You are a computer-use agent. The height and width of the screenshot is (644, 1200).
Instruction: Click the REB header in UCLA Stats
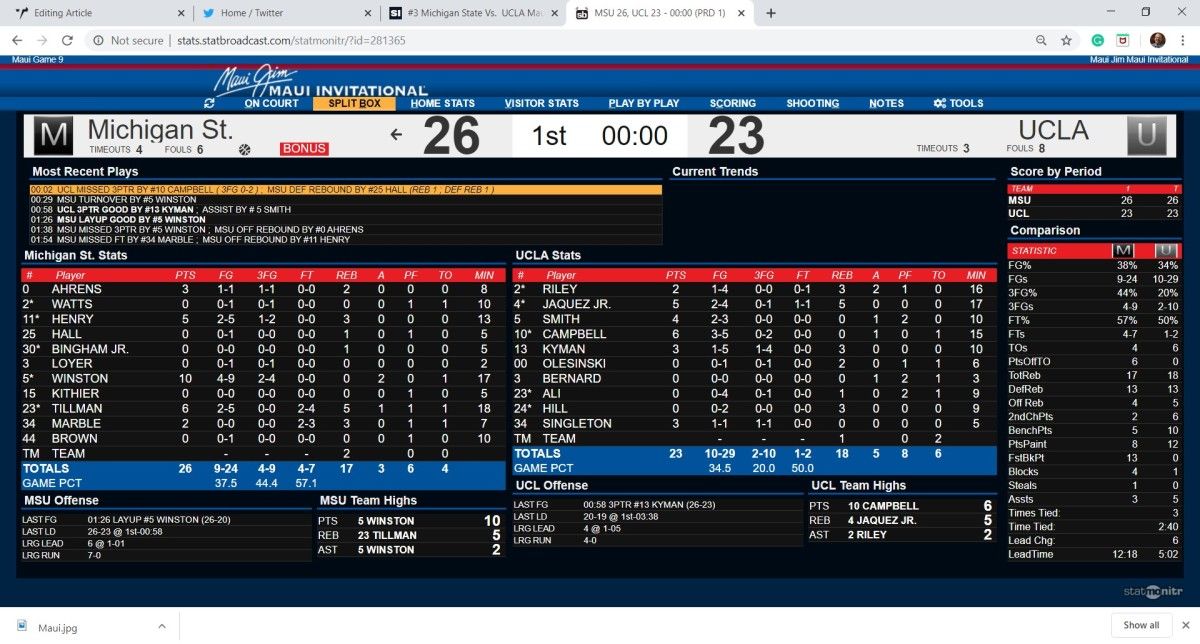[842, 275]
